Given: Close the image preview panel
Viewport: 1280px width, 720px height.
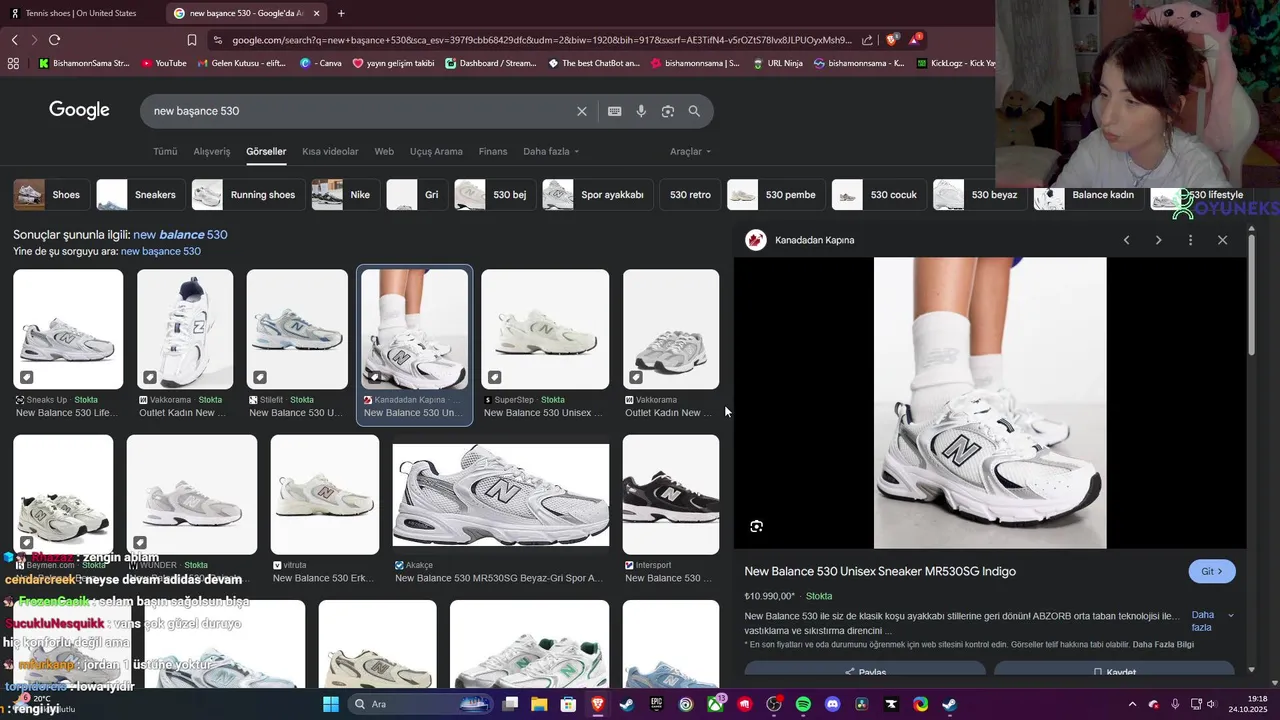Looking at the screenshot, I should coord(1222,240).
